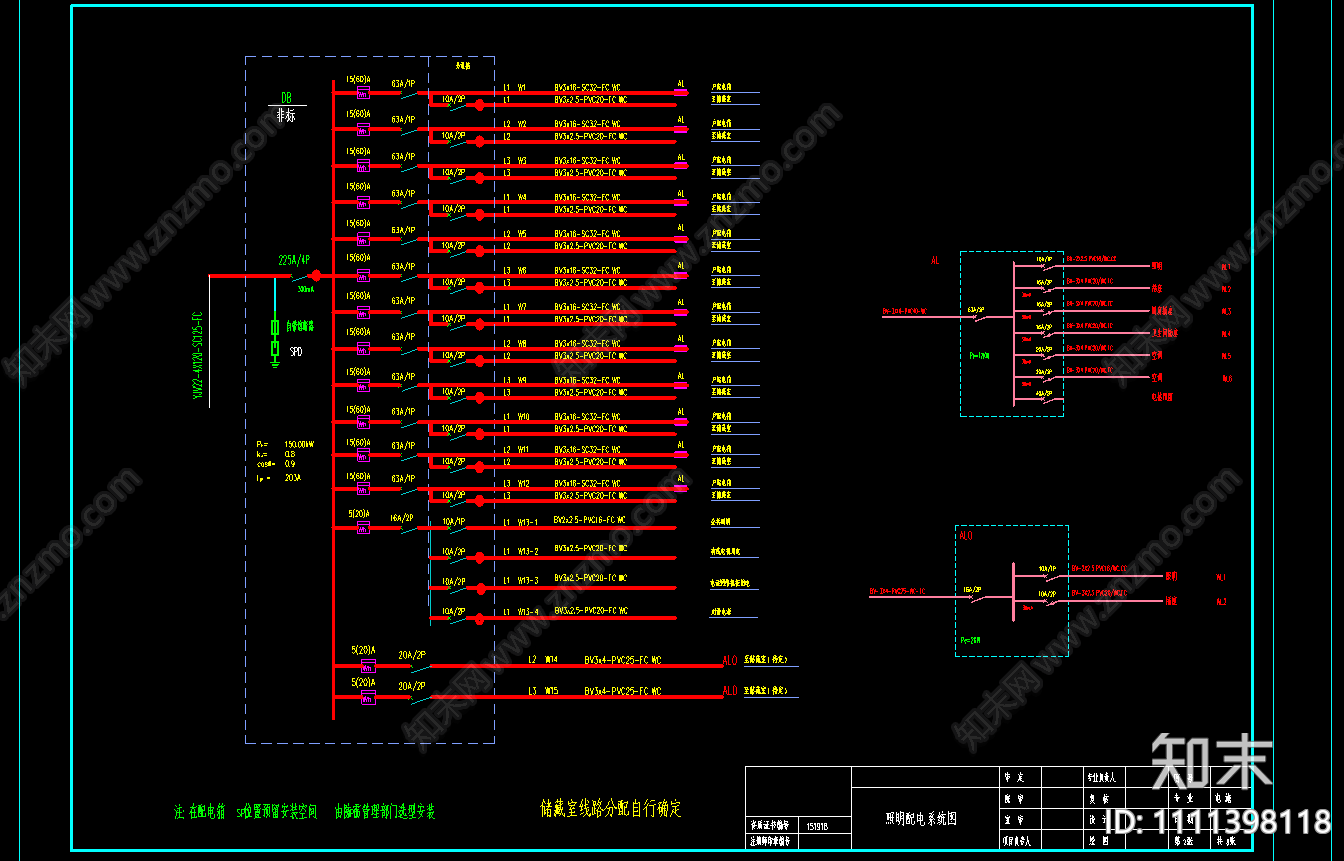The image size is (1344, 861).
Task: Select circuit label W8
Action: (522, 343)
